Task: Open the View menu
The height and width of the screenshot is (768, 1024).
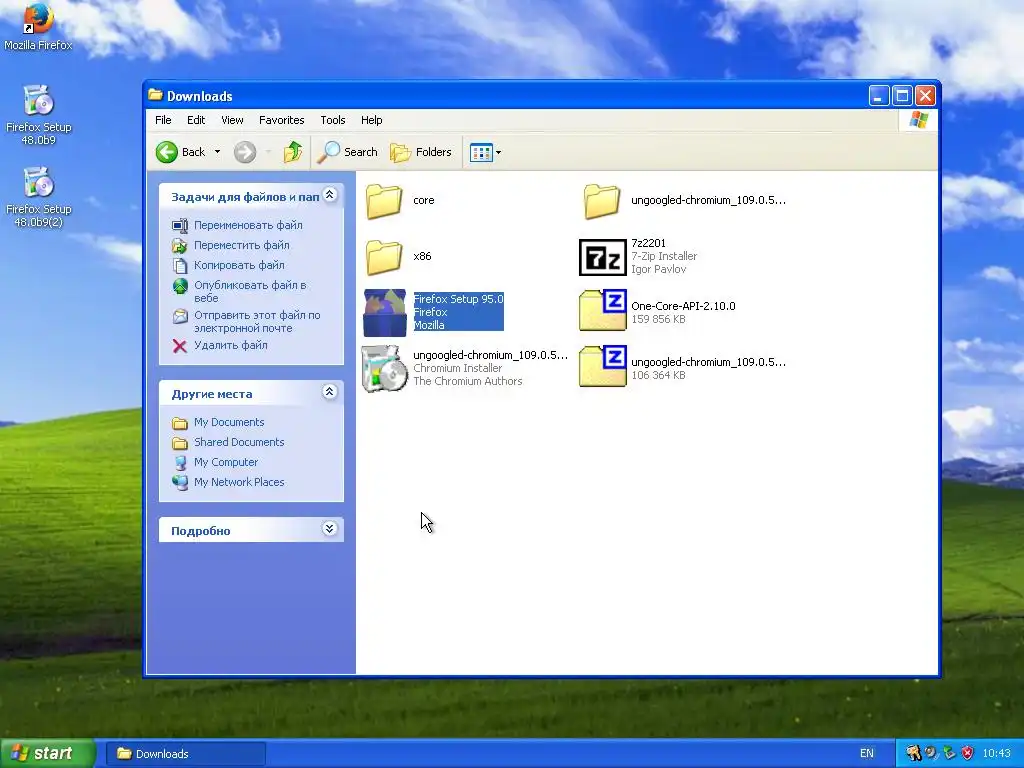Action: 232,120
